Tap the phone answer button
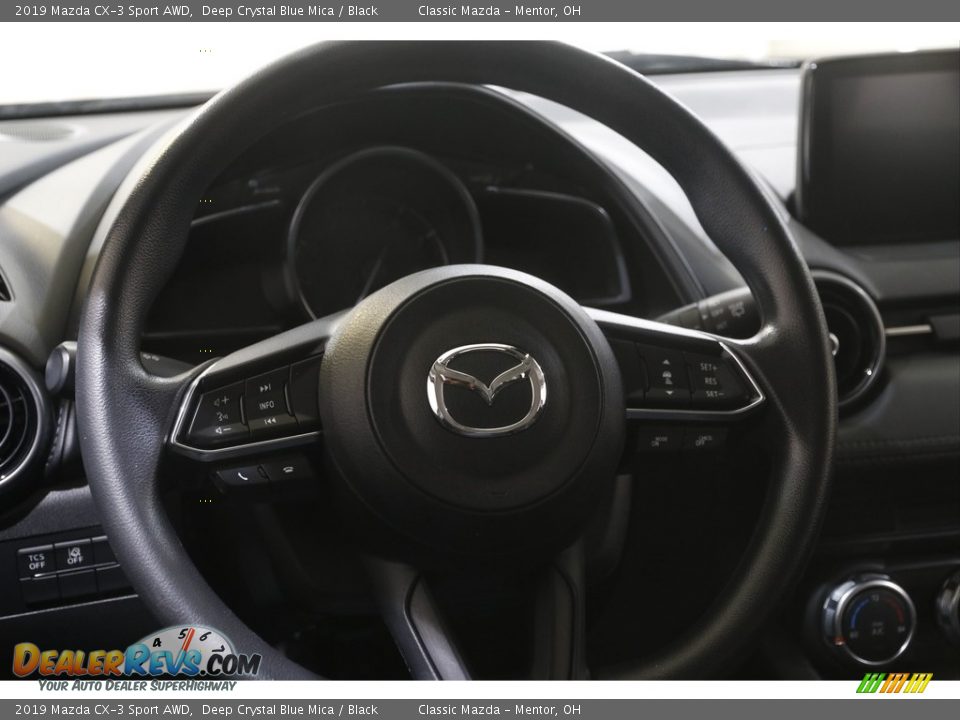This screenshot has width=960, height=720. point(241,475)
